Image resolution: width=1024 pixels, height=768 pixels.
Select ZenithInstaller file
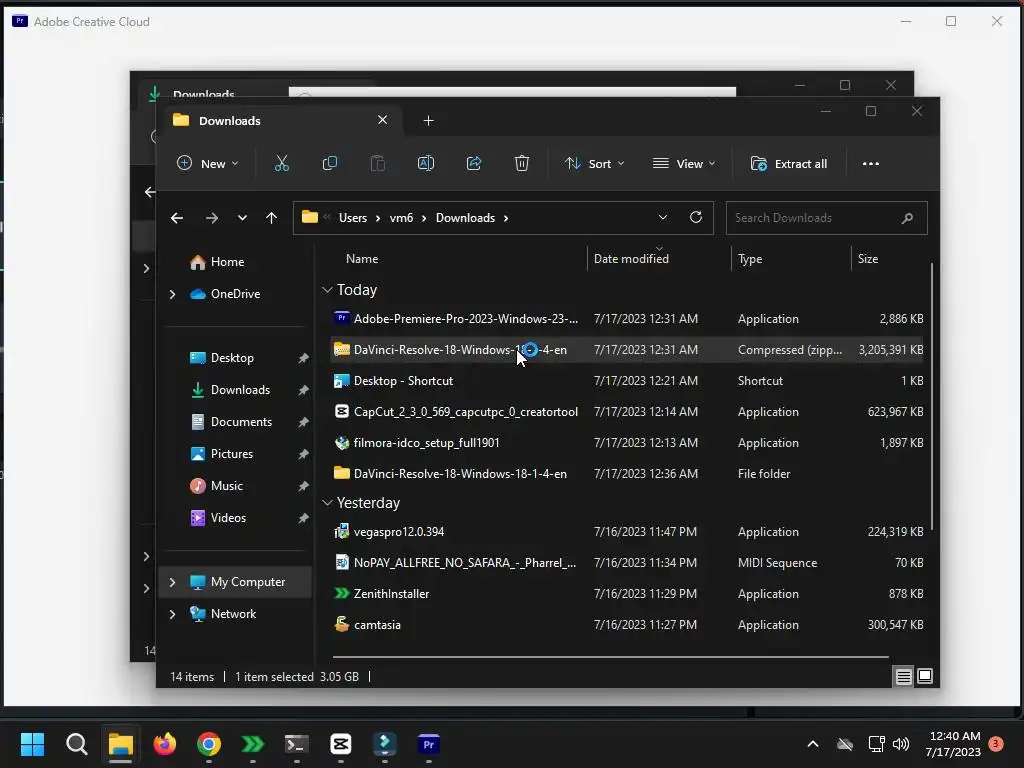(627, 594)
